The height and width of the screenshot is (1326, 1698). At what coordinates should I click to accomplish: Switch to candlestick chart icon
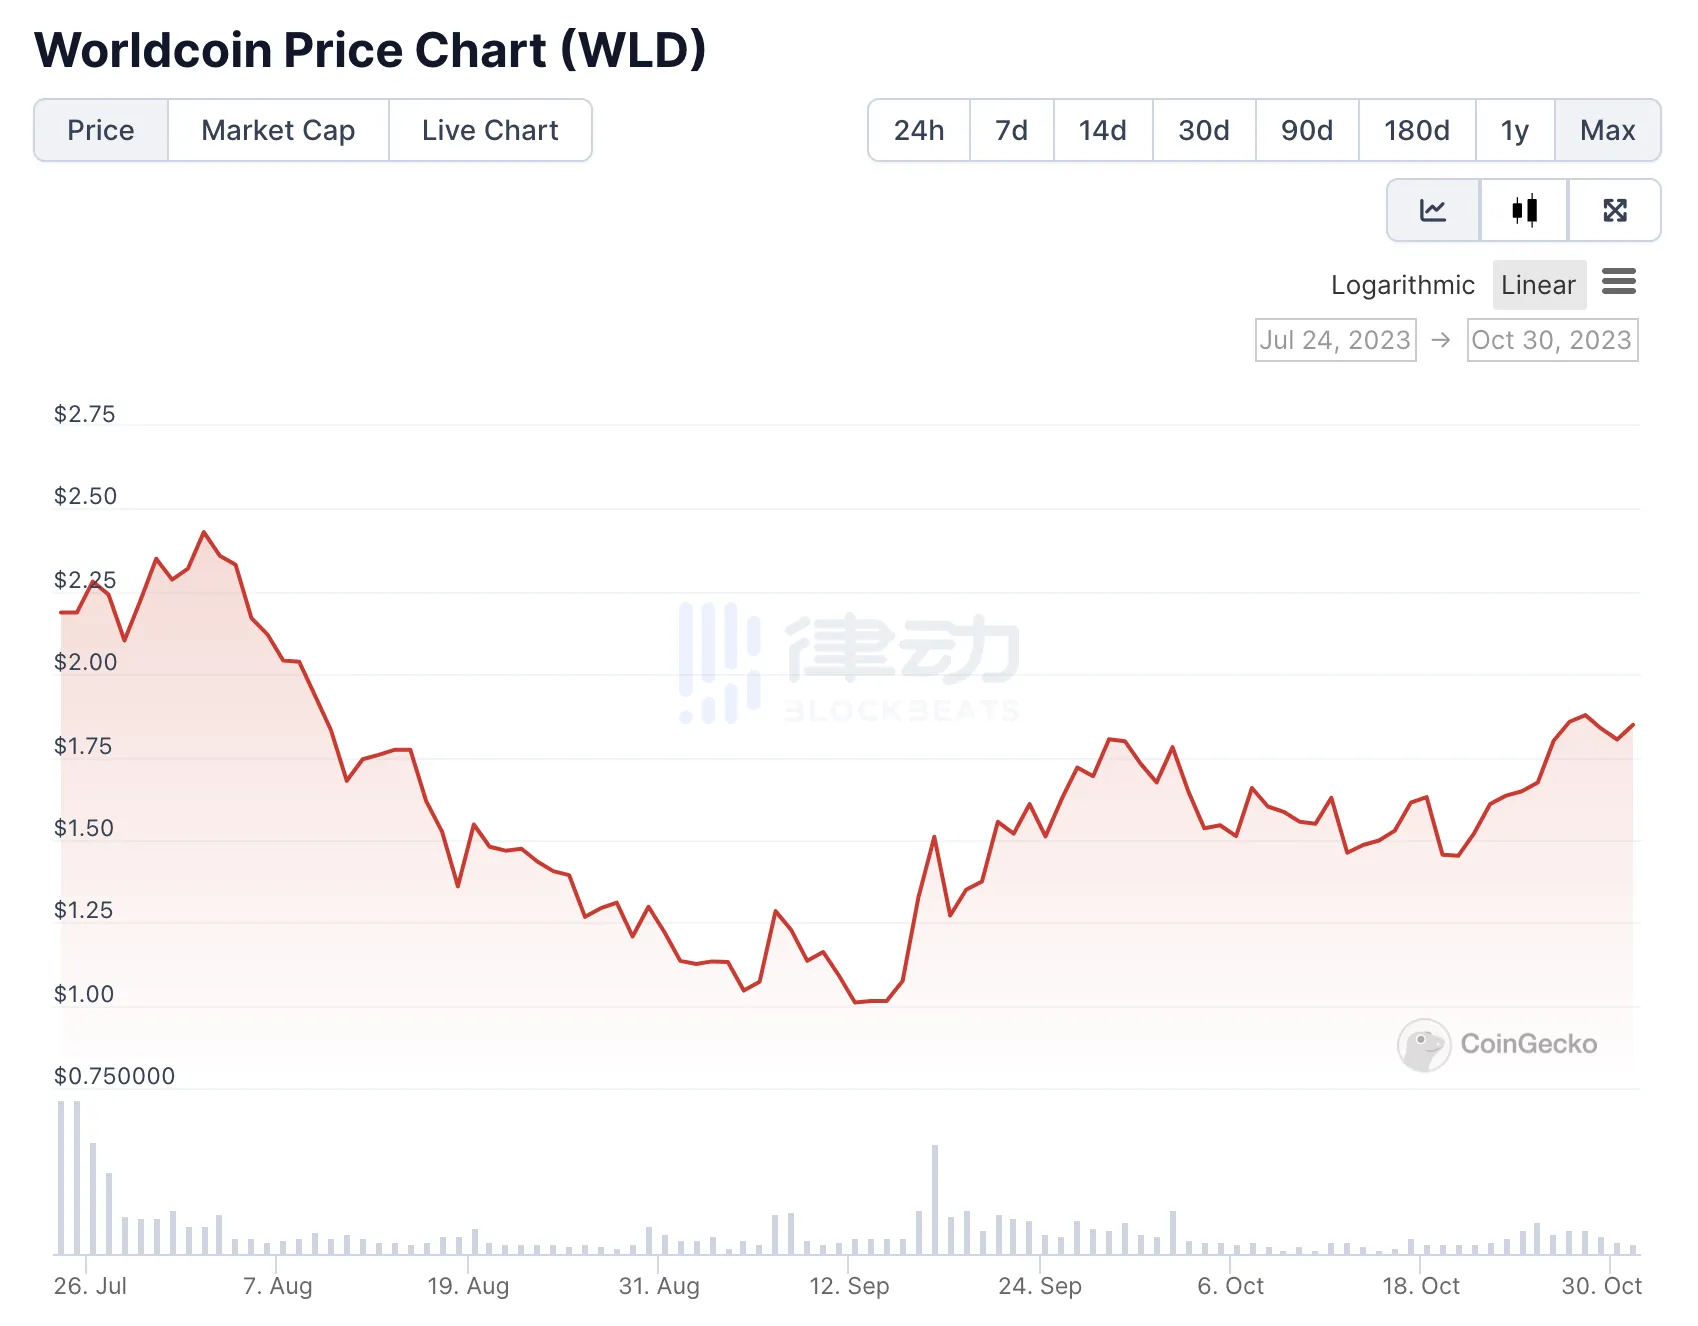click(1524, 210)
